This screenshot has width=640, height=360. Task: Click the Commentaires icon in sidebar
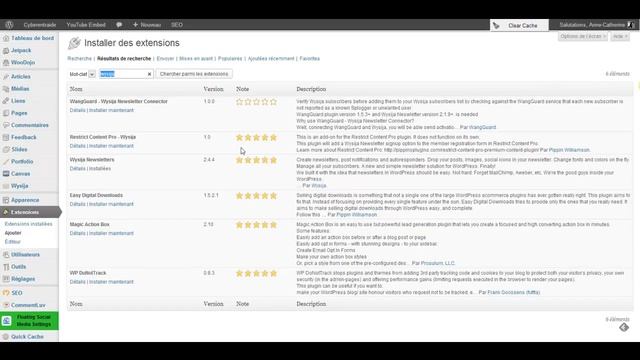[x=6, y=125]
